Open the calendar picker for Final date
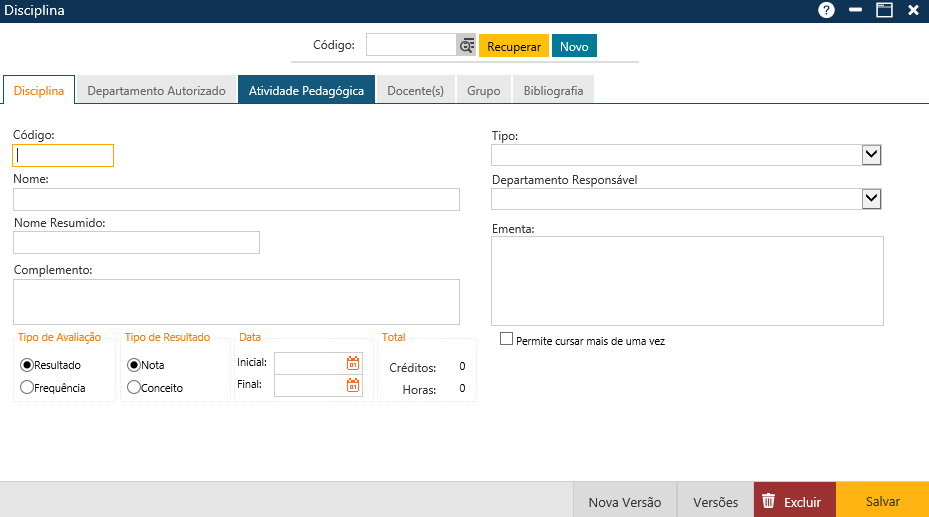This screenshot has height=517, width=929. (353, 385)
